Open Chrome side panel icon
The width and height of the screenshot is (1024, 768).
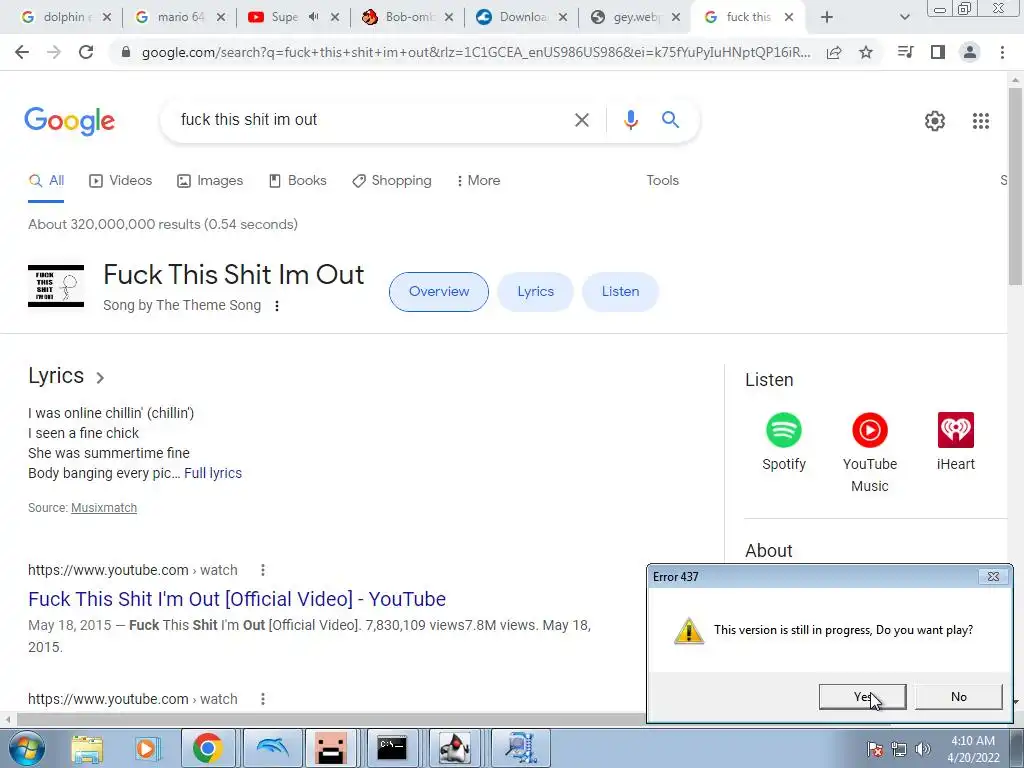coord(938,52)
